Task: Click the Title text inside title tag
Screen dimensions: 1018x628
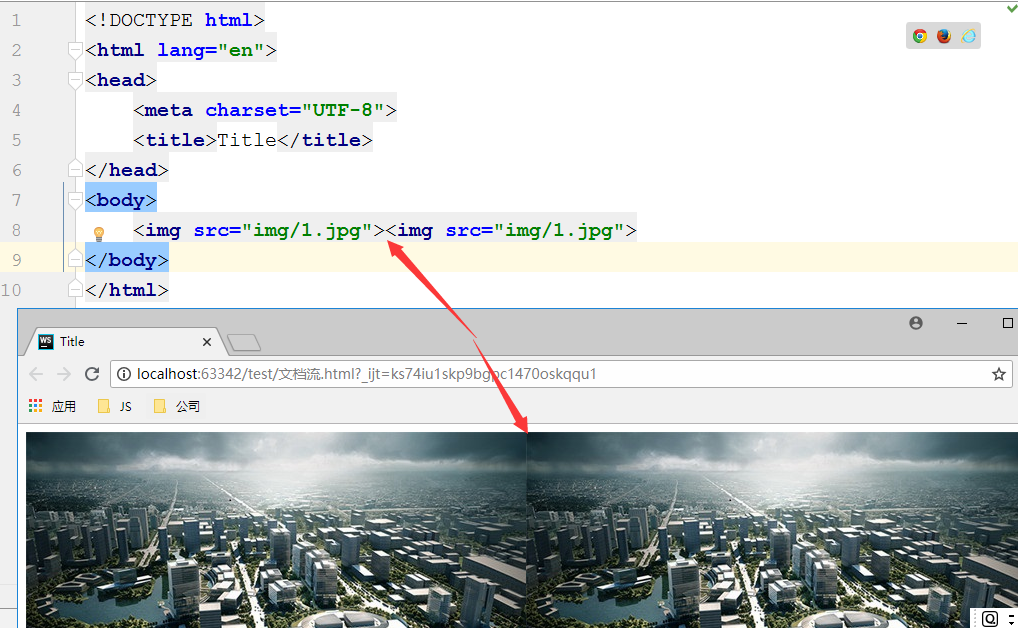Action: coord(247,140)
